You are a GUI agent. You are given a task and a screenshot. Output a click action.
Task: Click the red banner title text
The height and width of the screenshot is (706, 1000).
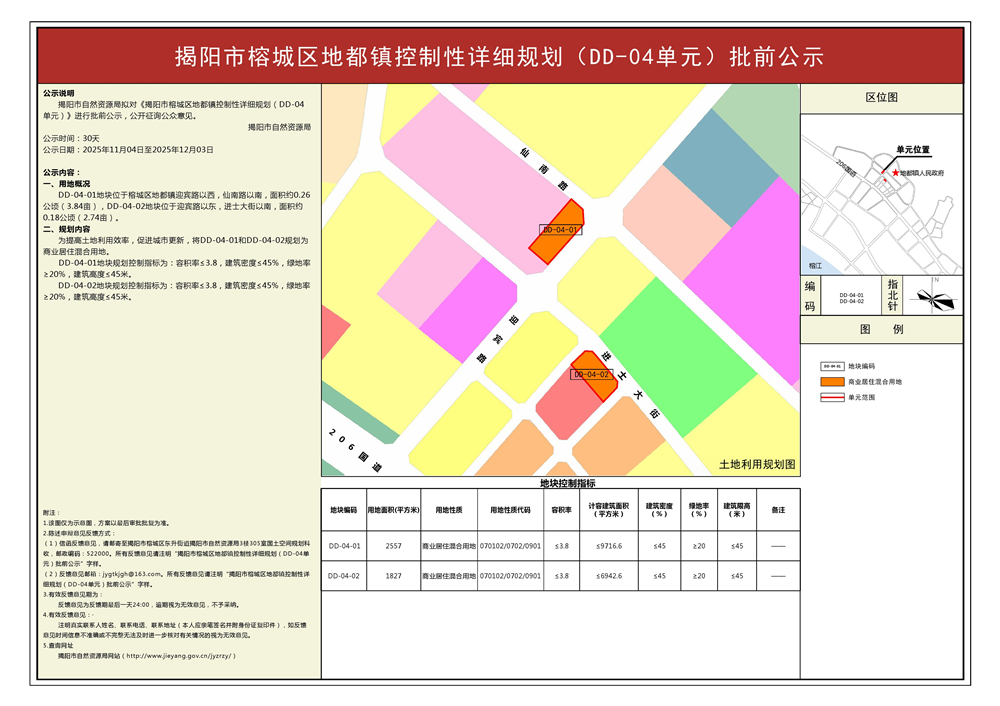point(499,57)
